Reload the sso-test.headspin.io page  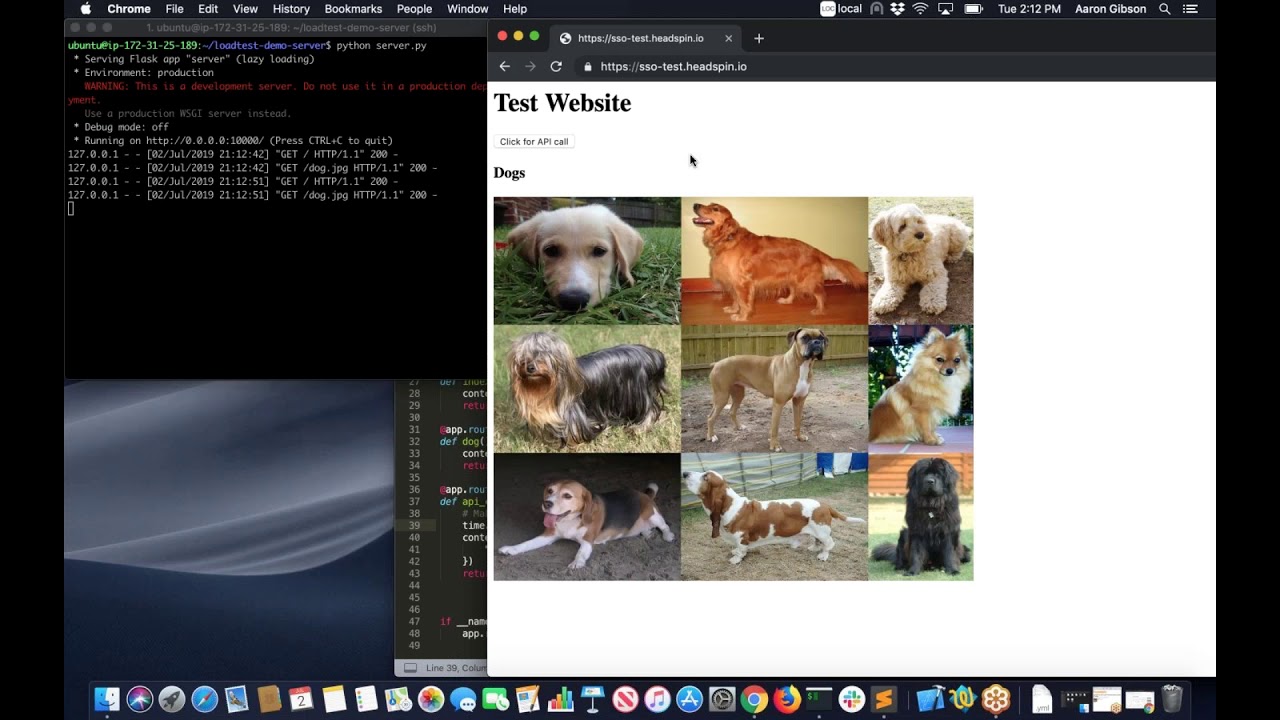(556, 66)
